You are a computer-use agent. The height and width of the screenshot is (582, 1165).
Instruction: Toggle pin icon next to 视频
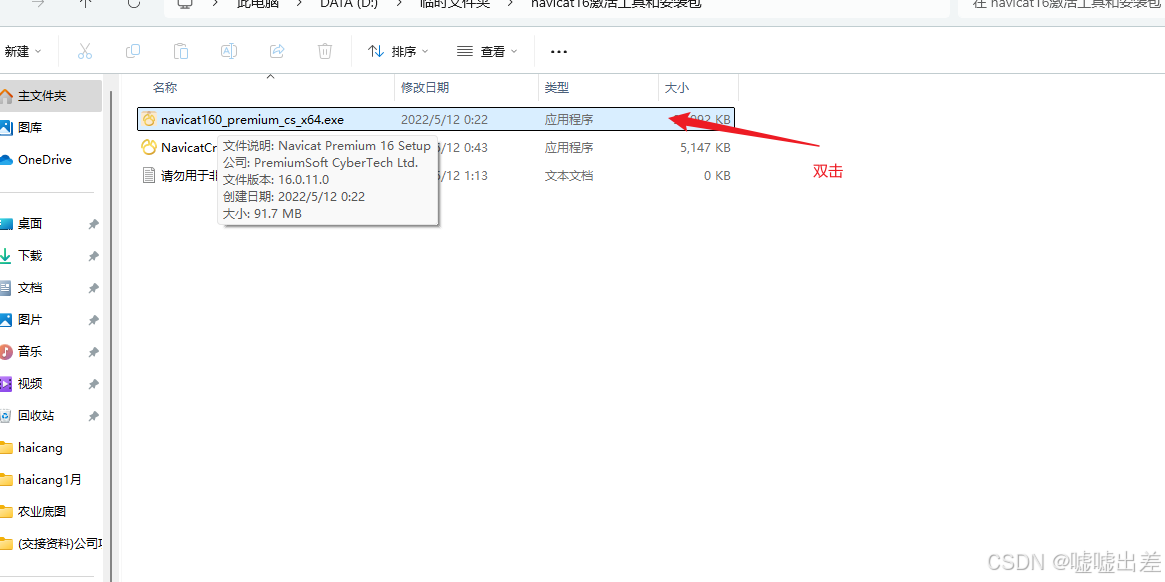click(94, 384)
